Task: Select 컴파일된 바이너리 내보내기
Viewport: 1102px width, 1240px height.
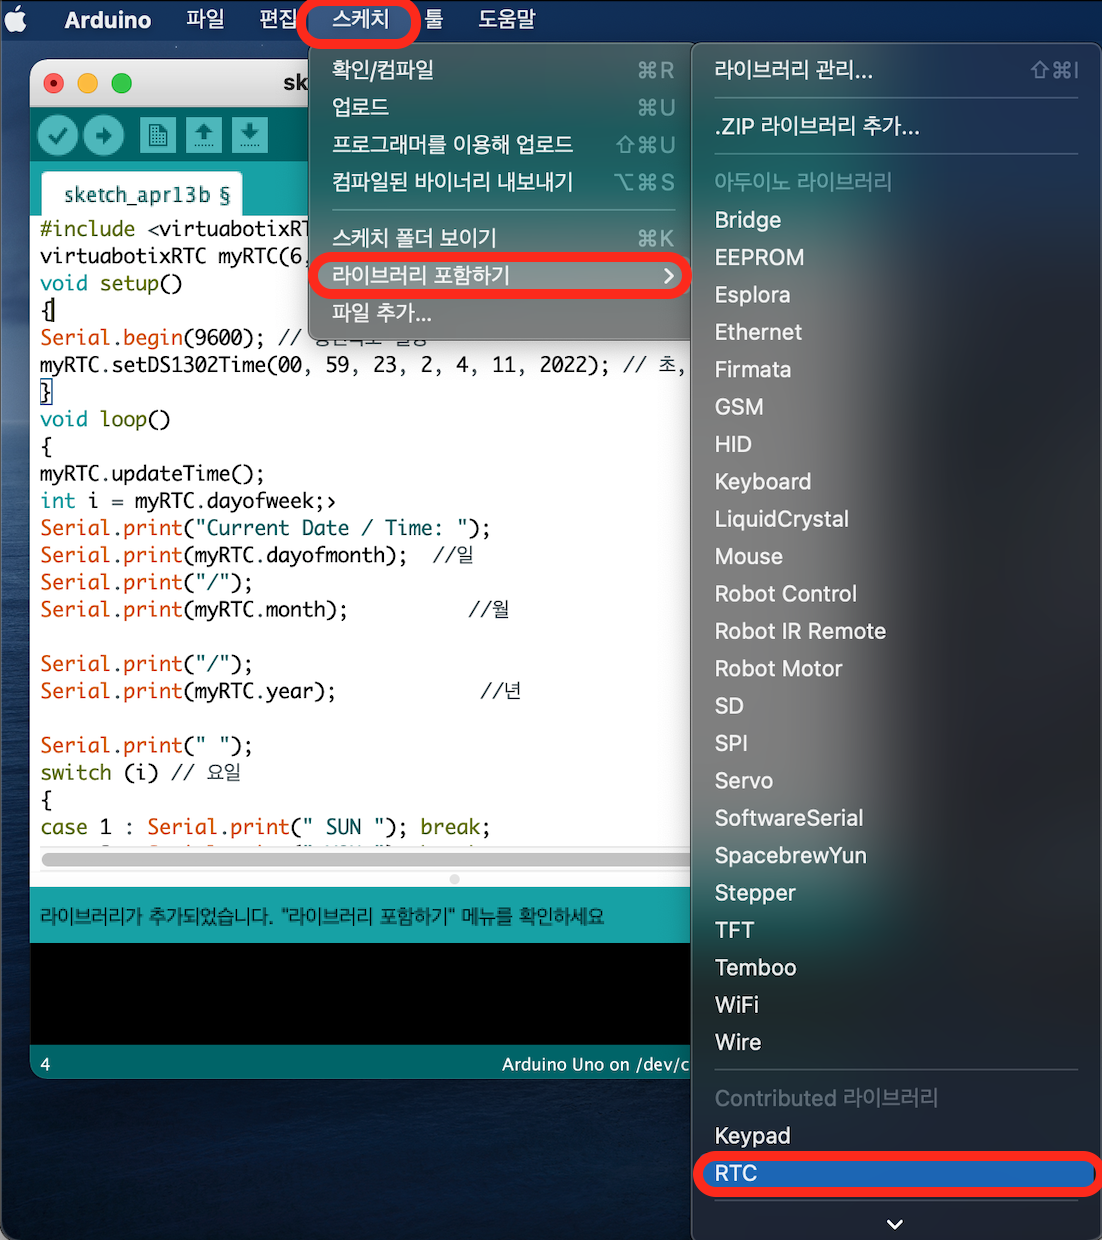Action: [501, 182]
